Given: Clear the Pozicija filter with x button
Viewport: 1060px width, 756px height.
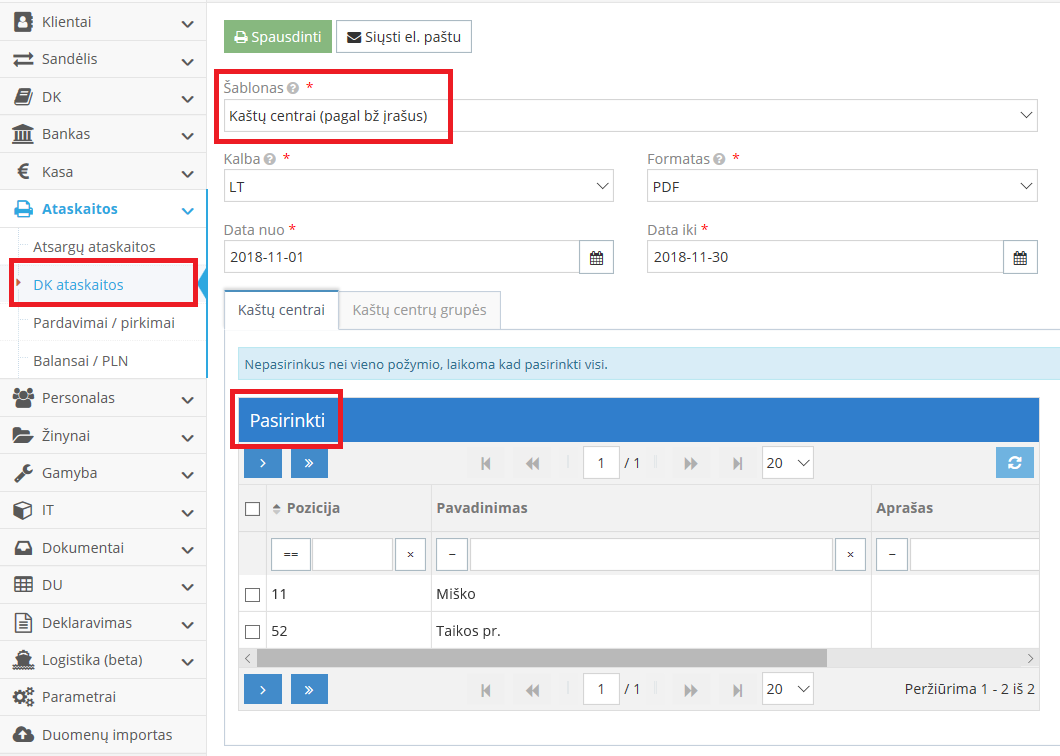Looking at the screenshot, I should 410,554.
